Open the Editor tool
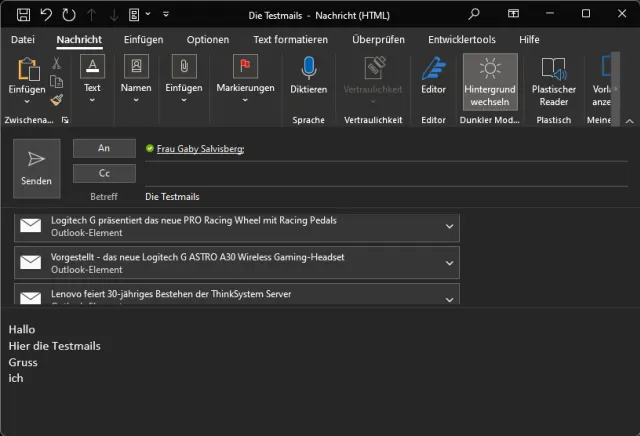The height and width of the screenshot is (436, 640). (433, 76)
